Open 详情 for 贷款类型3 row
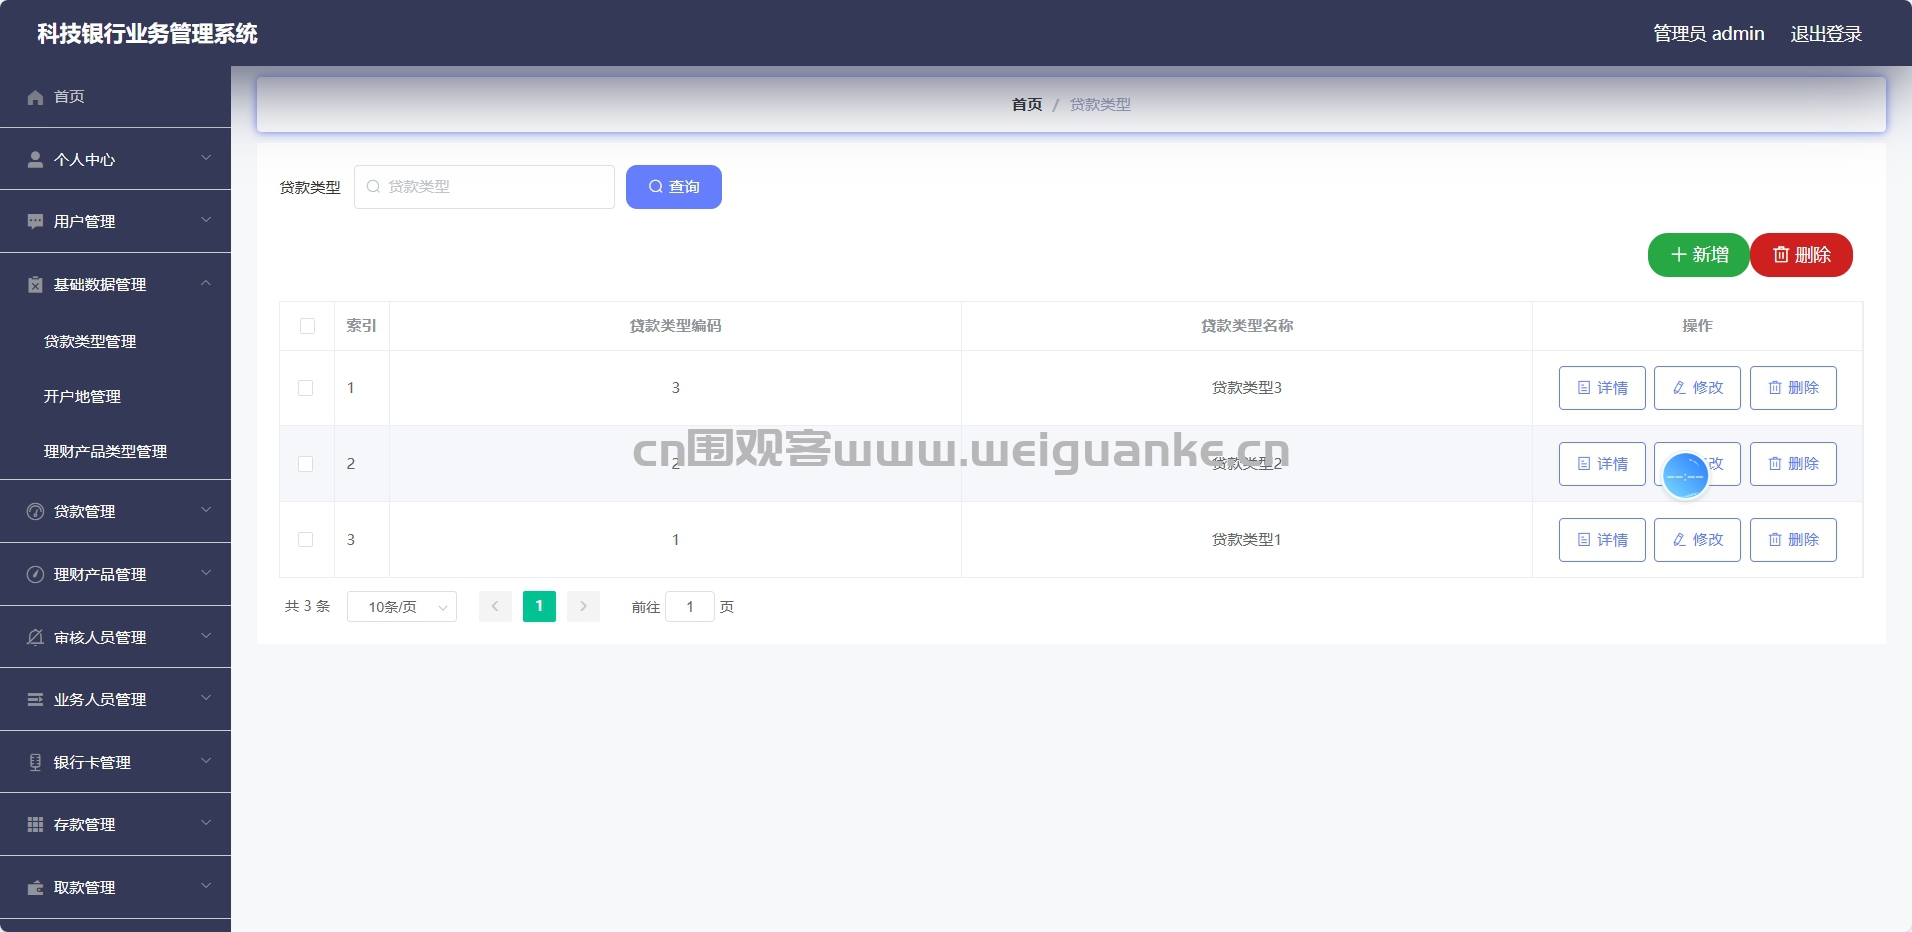The width and height of the screenshot is (1912, 932). pyautogui.click(x=1602, y=388)
